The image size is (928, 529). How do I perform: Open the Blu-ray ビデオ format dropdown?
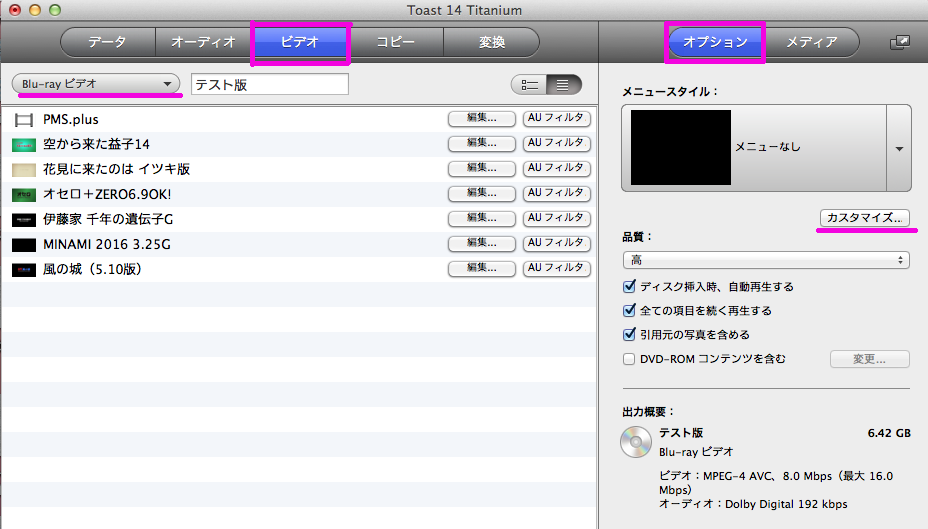(x=96, y=84)
